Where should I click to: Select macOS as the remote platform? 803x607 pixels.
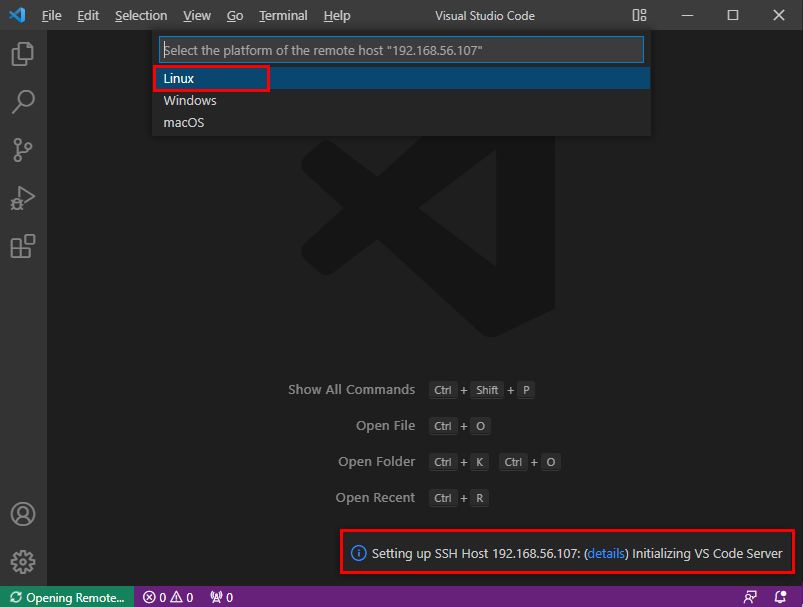(402, 122)
